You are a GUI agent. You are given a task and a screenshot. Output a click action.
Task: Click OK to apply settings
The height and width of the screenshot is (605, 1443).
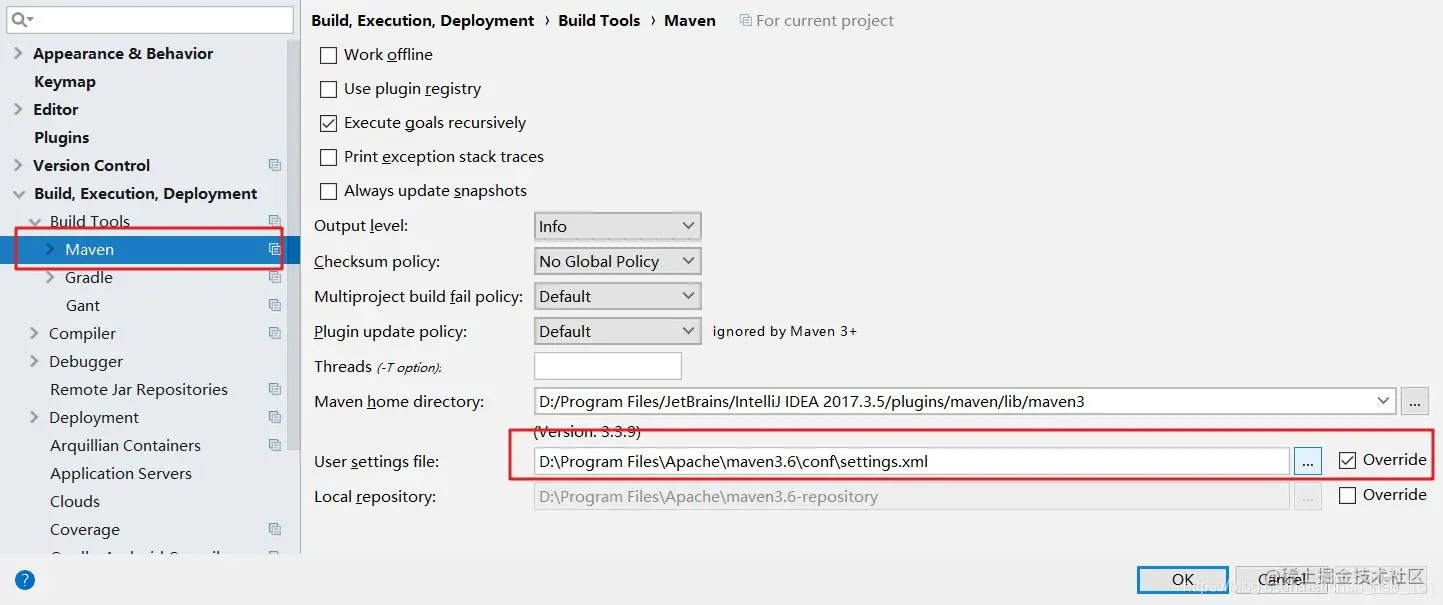1182,580
